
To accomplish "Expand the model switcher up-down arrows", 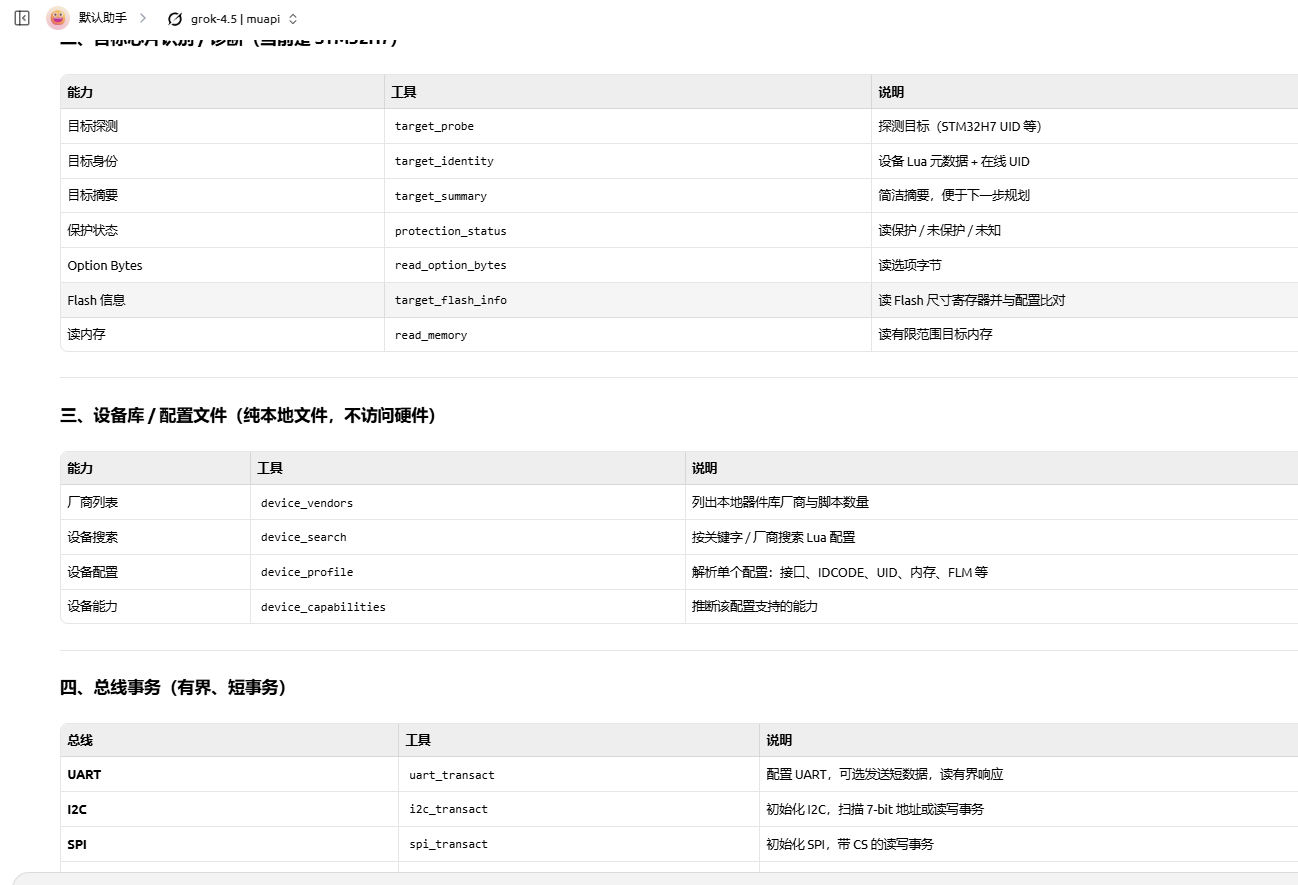I will coord(293,19).
